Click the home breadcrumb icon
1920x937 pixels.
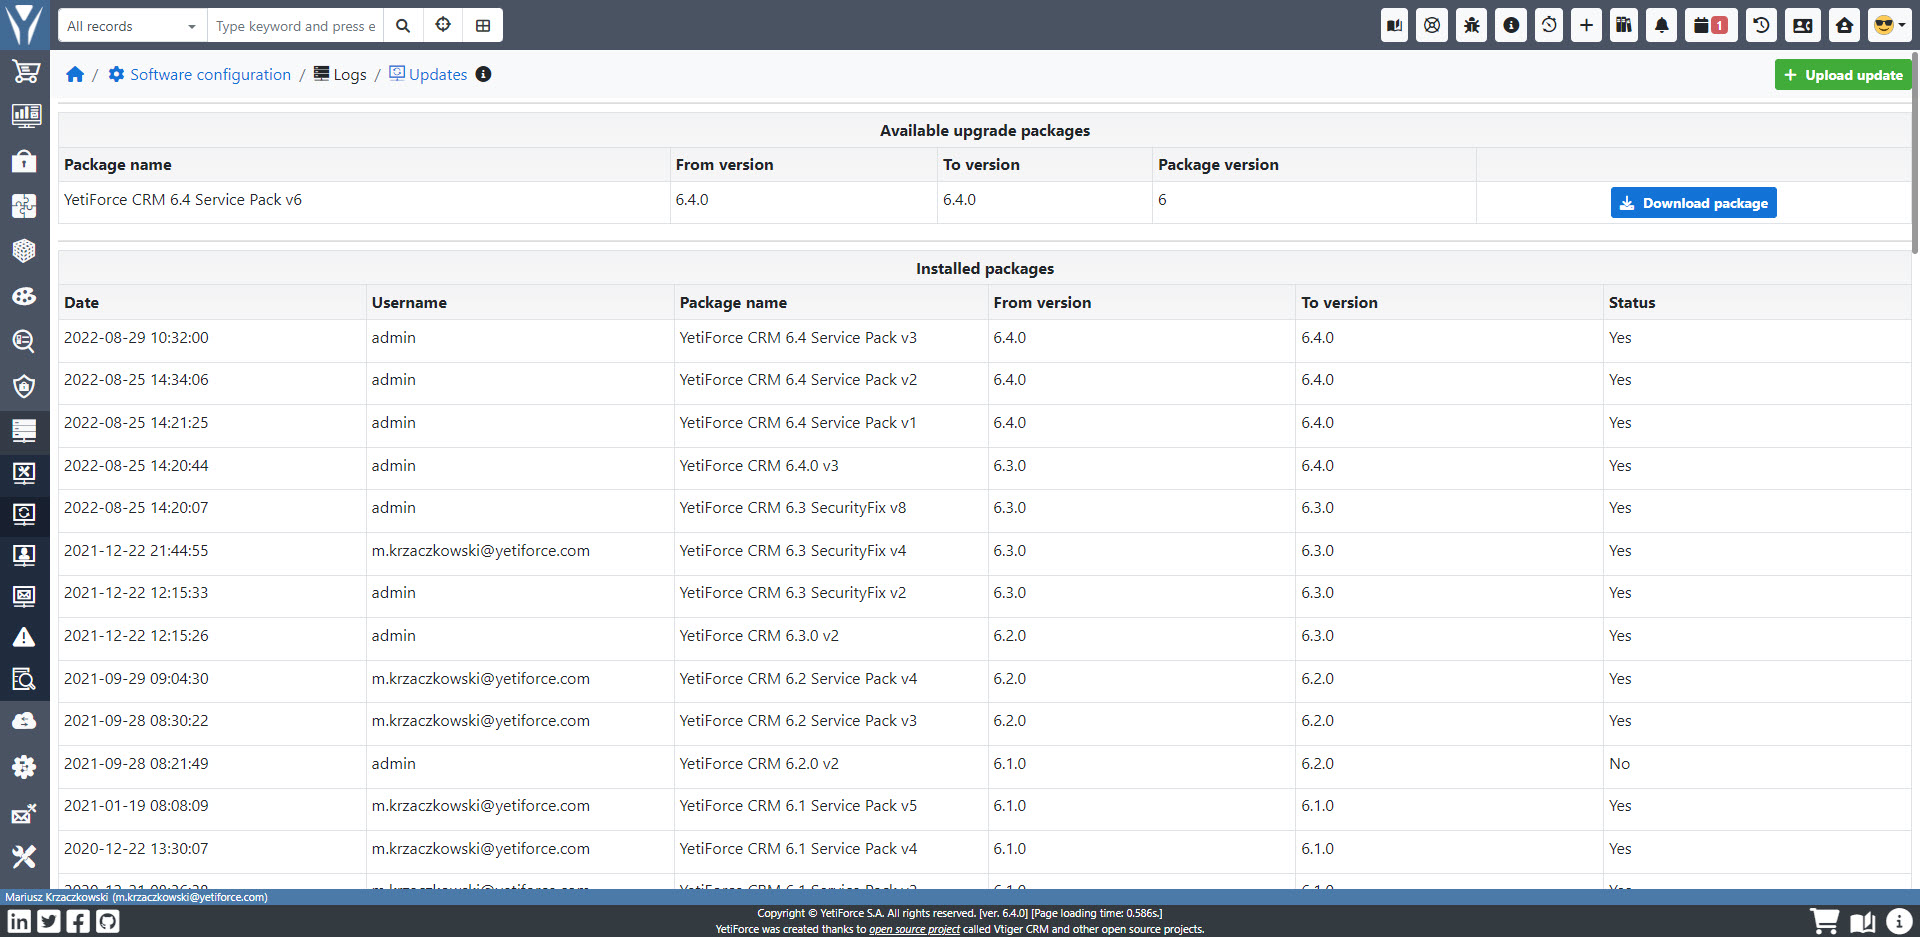(75, 74)
